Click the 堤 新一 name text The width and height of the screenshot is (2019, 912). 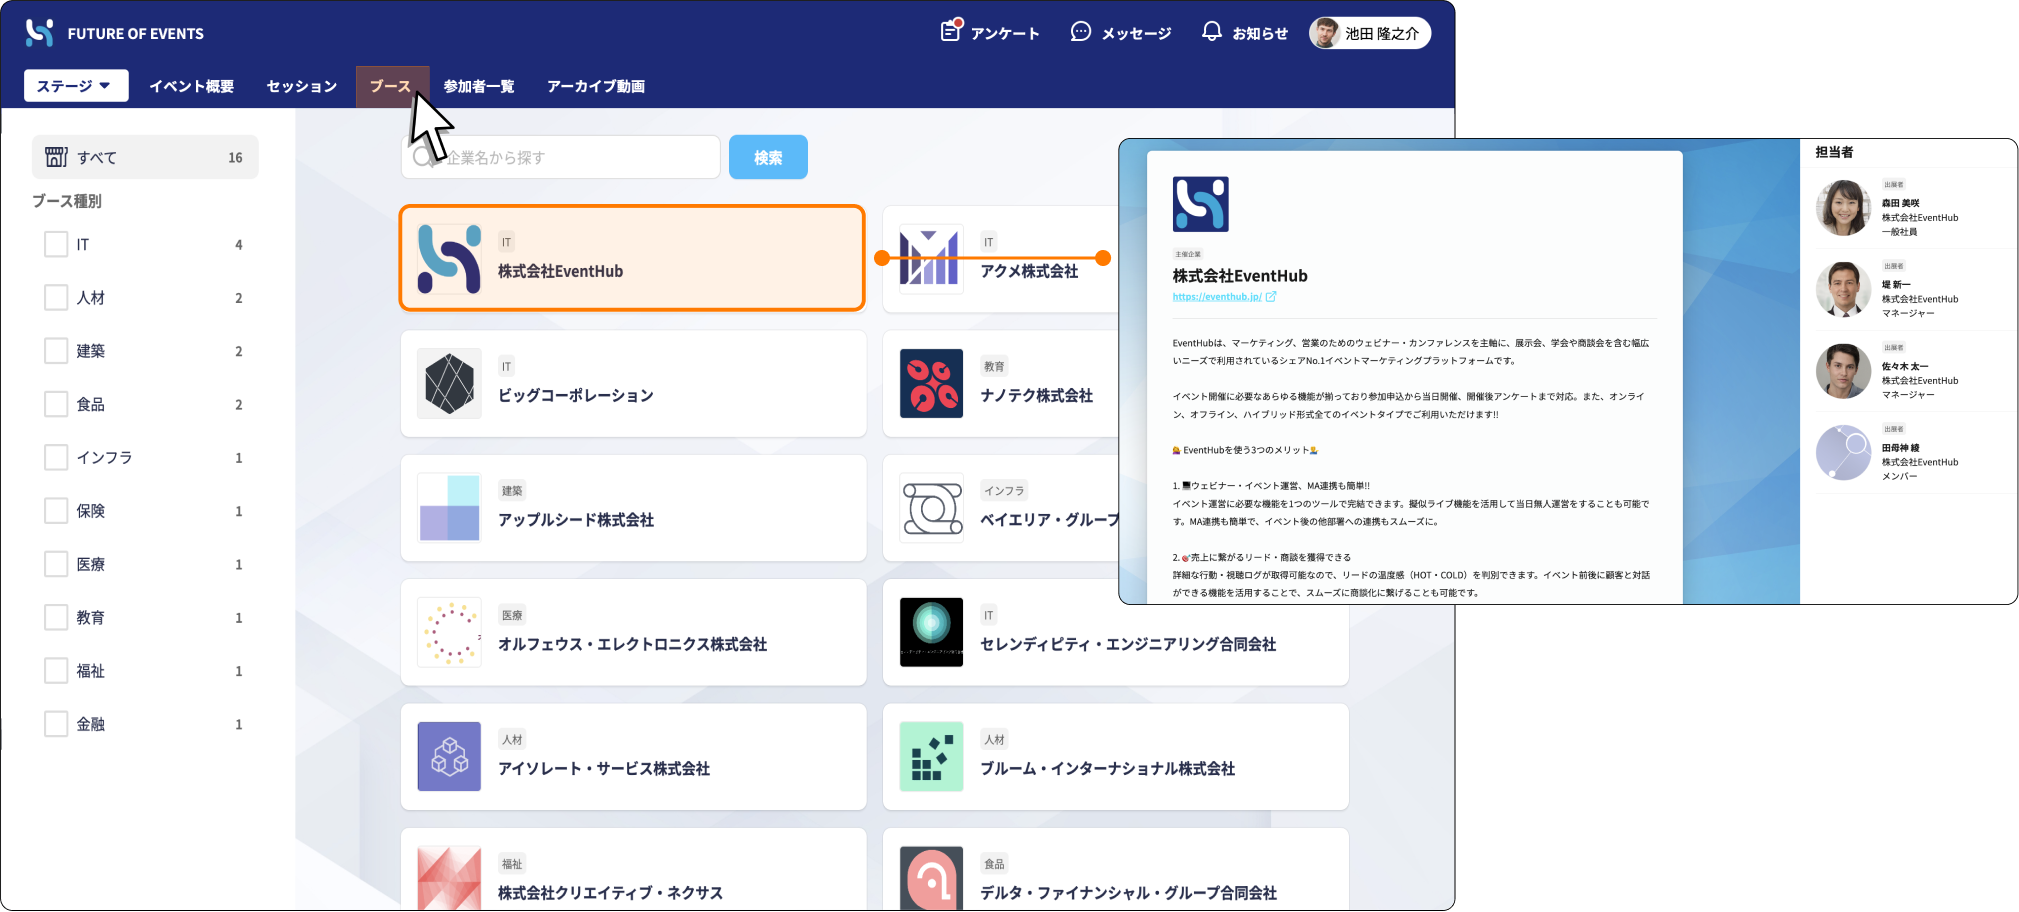(x=1896, y=285)
